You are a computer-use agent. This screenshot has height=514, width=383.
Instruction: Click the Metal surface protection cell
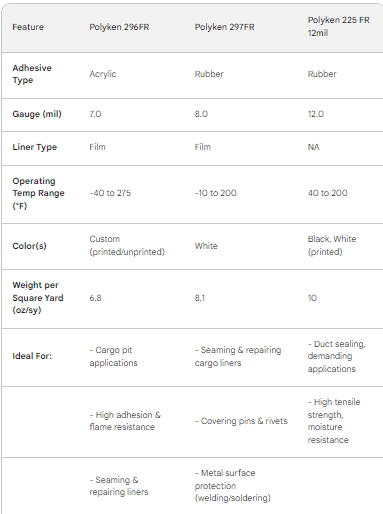pos(233,485)
